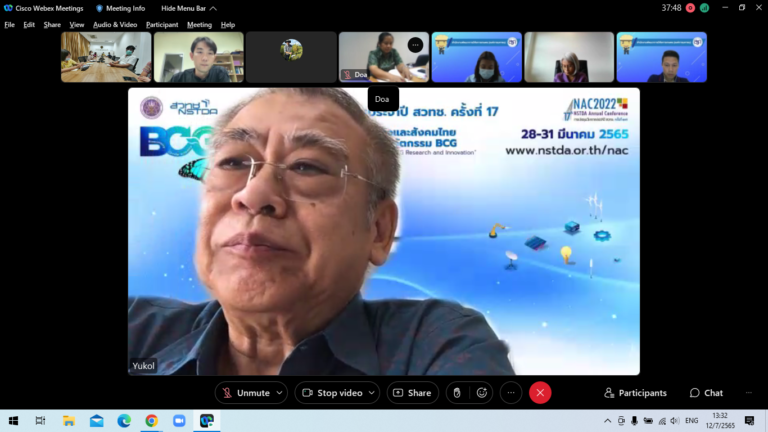
Task: Open the Chat panel
Action: [x=706, y=393]
